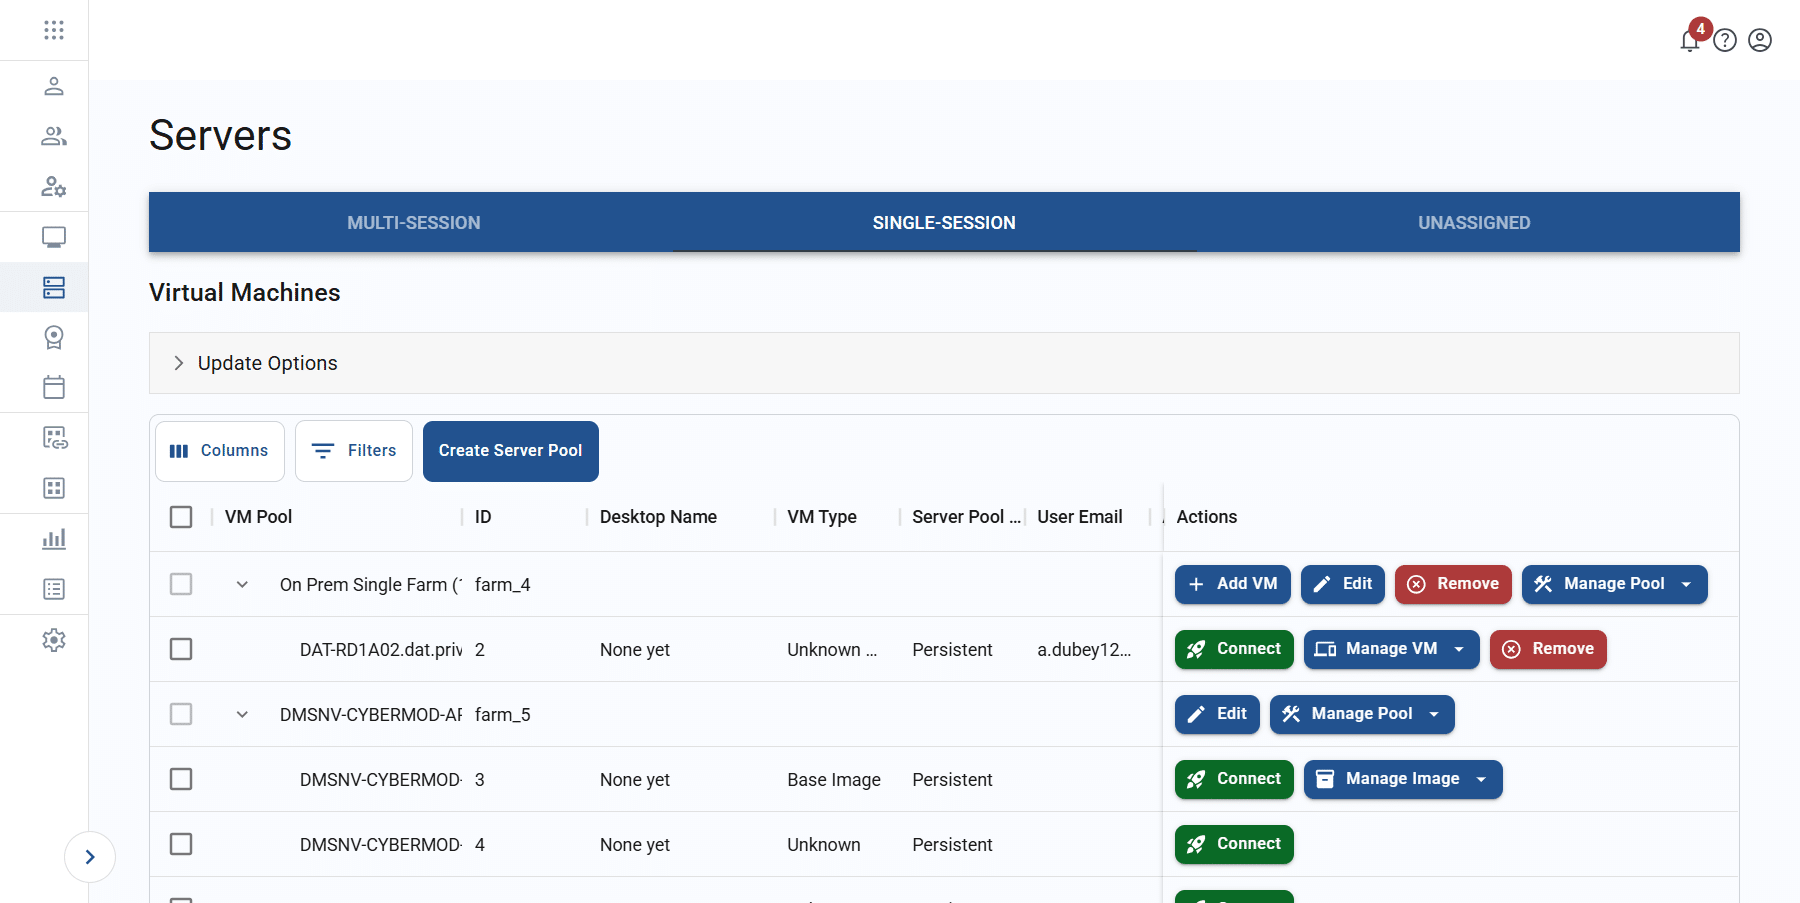Open the notifications bell icon
Screen dimensions: 1800x903
pyautogui.click(x=1690, y=41)
